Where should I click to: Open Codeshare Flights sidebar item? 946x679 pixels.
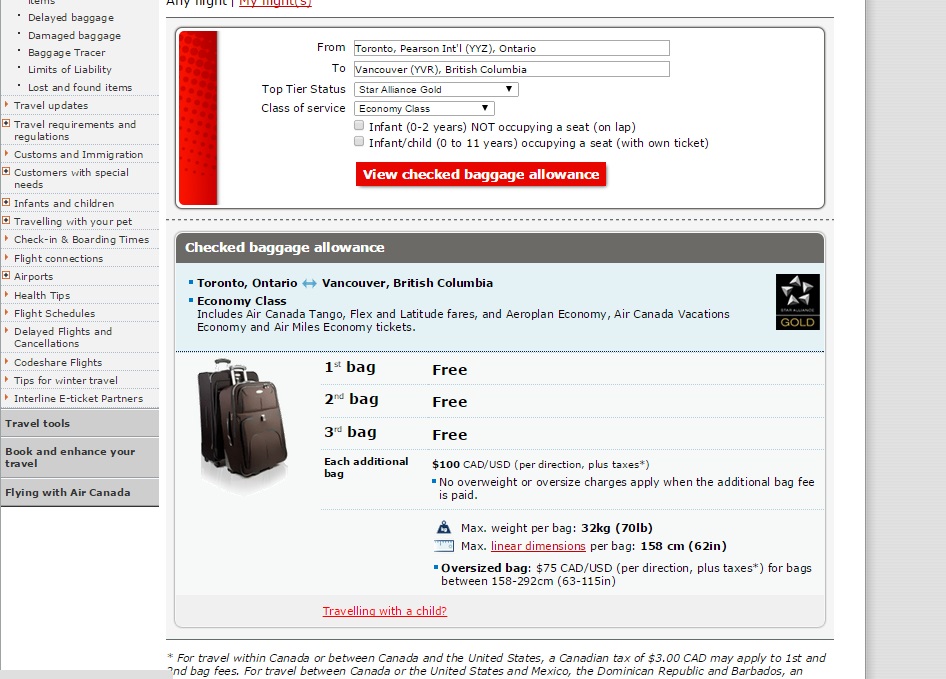click(x=58, y=362)
